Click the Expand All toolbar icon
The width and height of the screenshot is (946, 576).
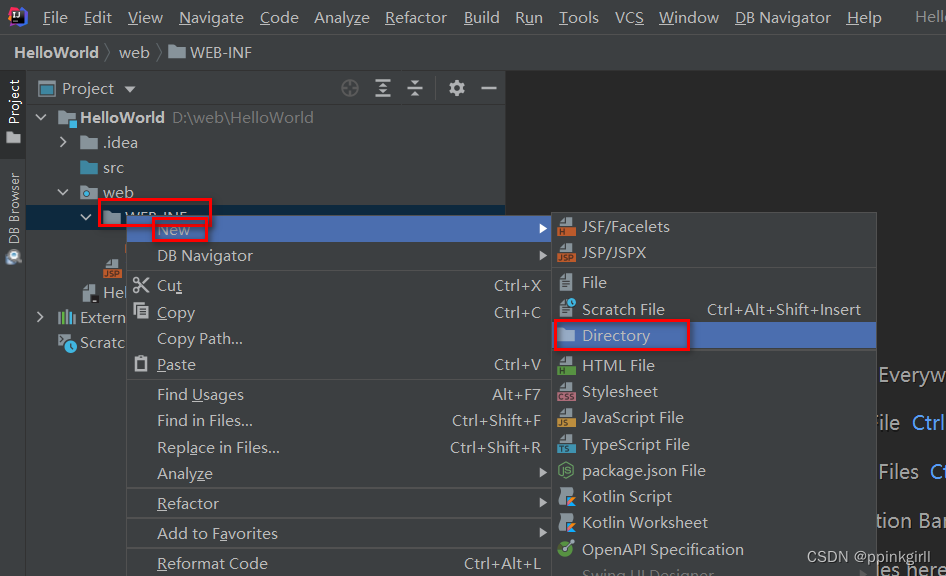pyautogui.click(x=383, y=88)
